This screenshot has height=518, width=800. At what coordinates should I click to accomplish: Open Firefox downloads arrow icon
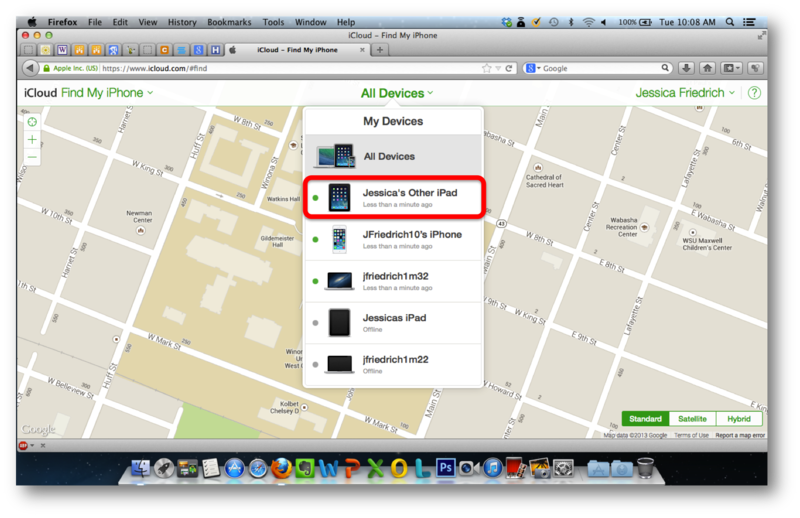click(x=687, y=68)
